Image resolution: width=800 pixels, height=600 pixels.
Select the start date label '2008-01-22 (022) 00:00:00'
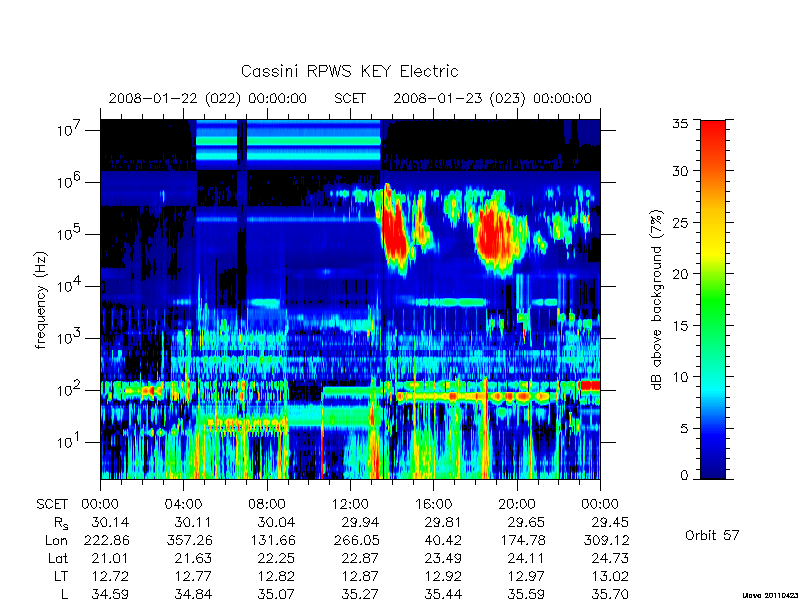[x=208, y=98]
